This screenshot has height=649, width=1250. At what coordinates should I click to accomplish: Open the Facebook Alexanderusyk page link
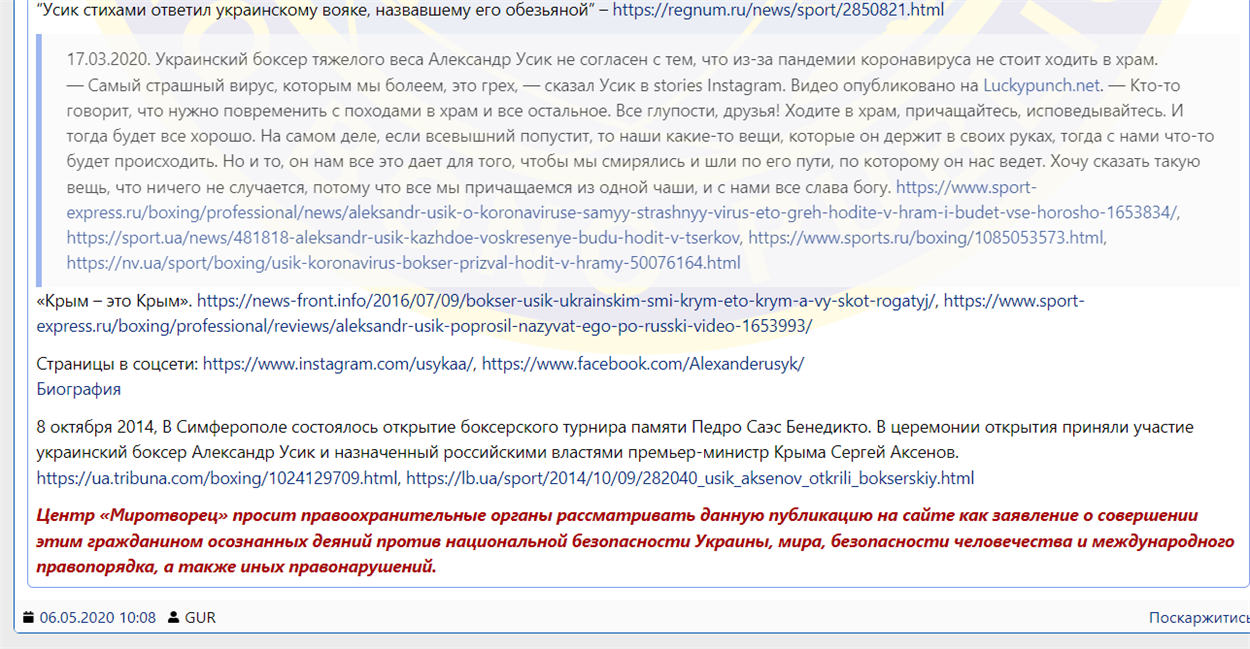point(643,364)
